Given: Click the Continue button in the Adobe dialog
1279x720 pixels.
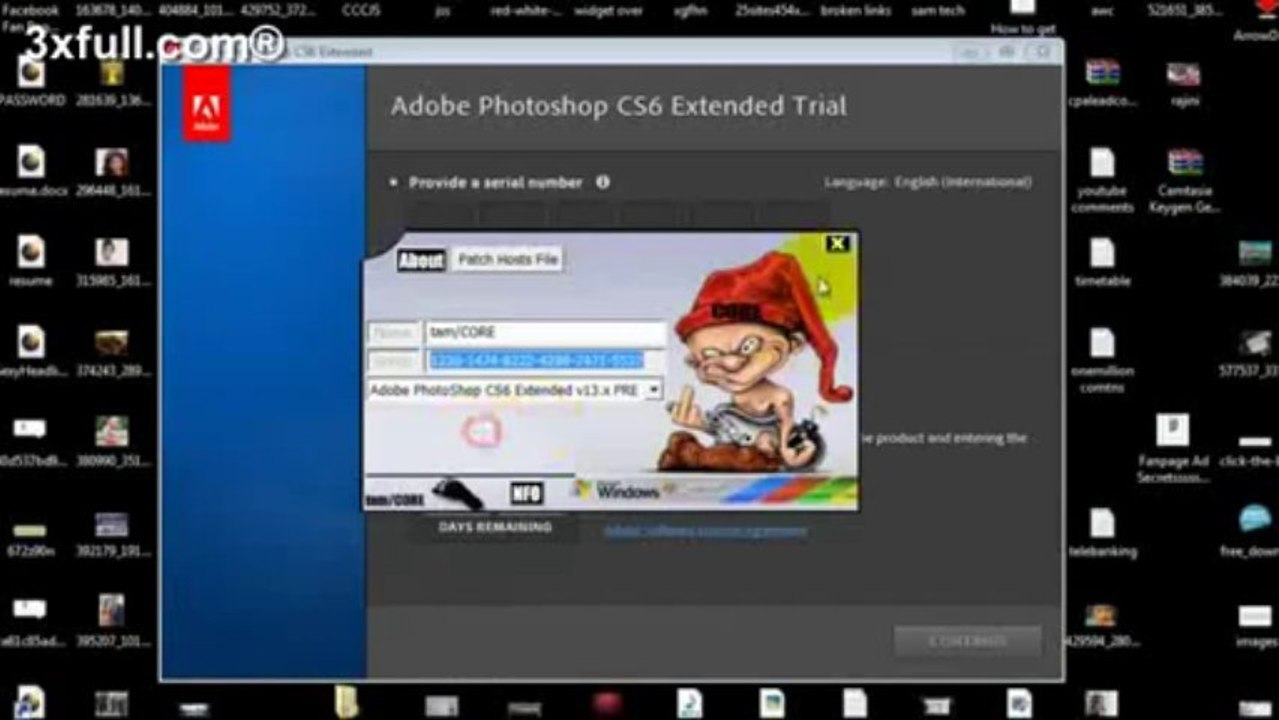Looking at the screenshot, I should pyautogui.click(x=967, y=641).
